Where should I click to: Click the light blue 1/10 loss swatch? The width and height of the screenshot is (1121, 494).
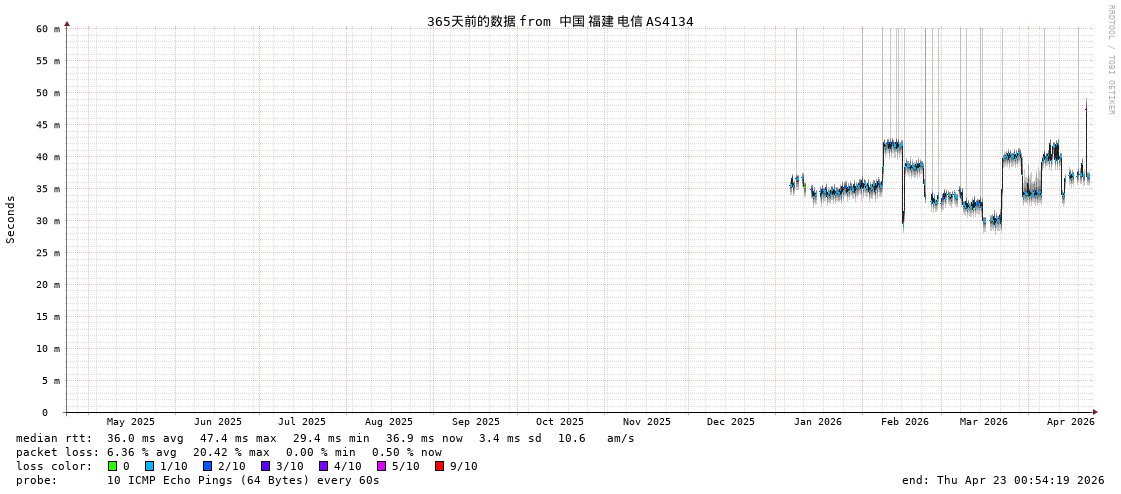point(149,466)
